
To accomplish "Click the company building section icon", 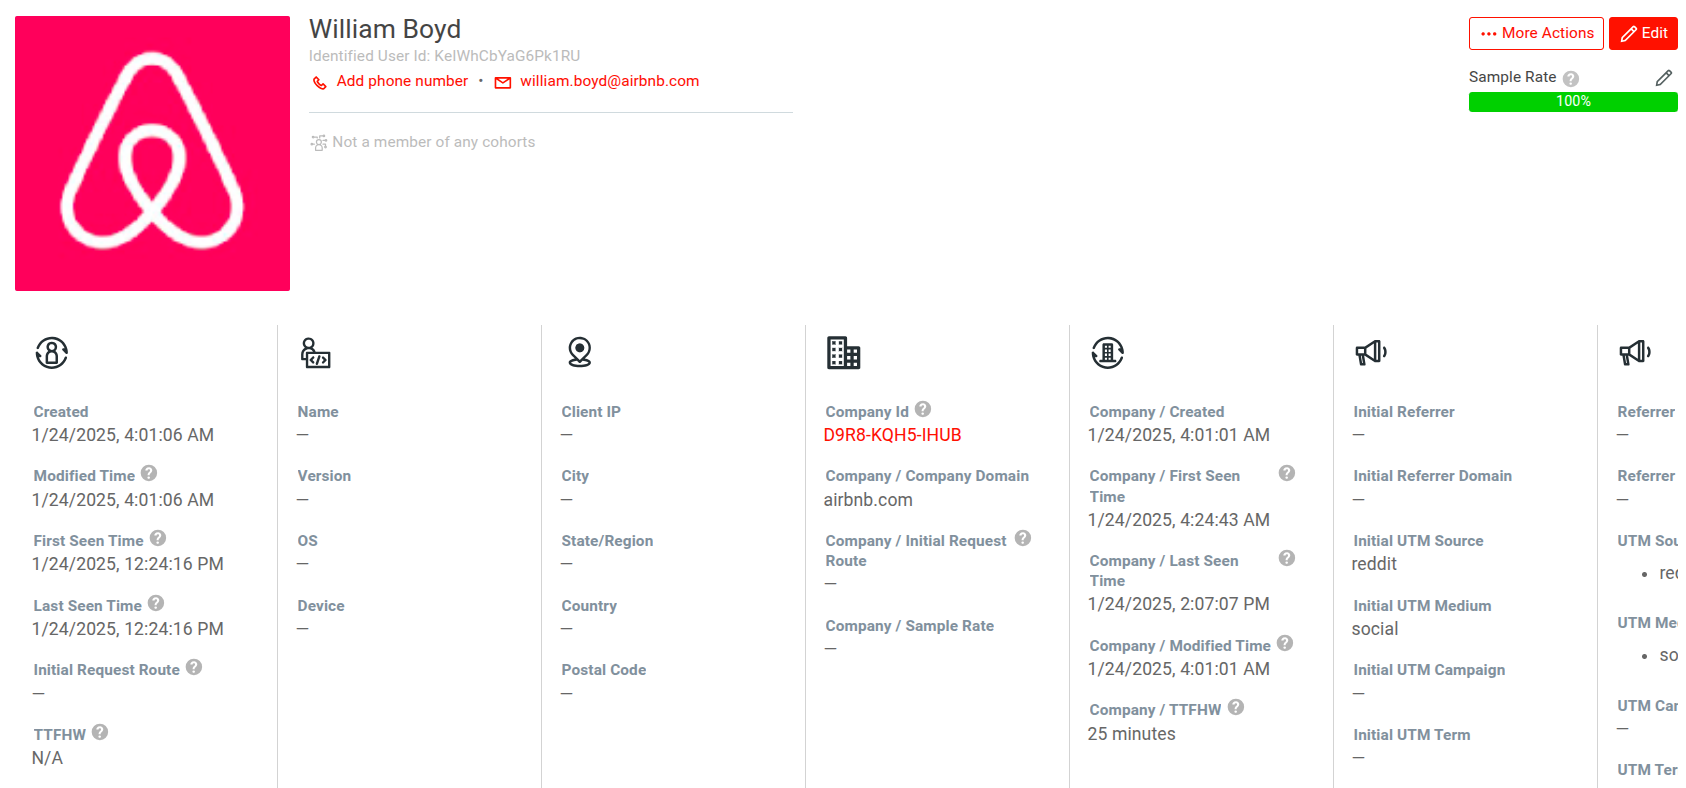I will click(843, 352).
